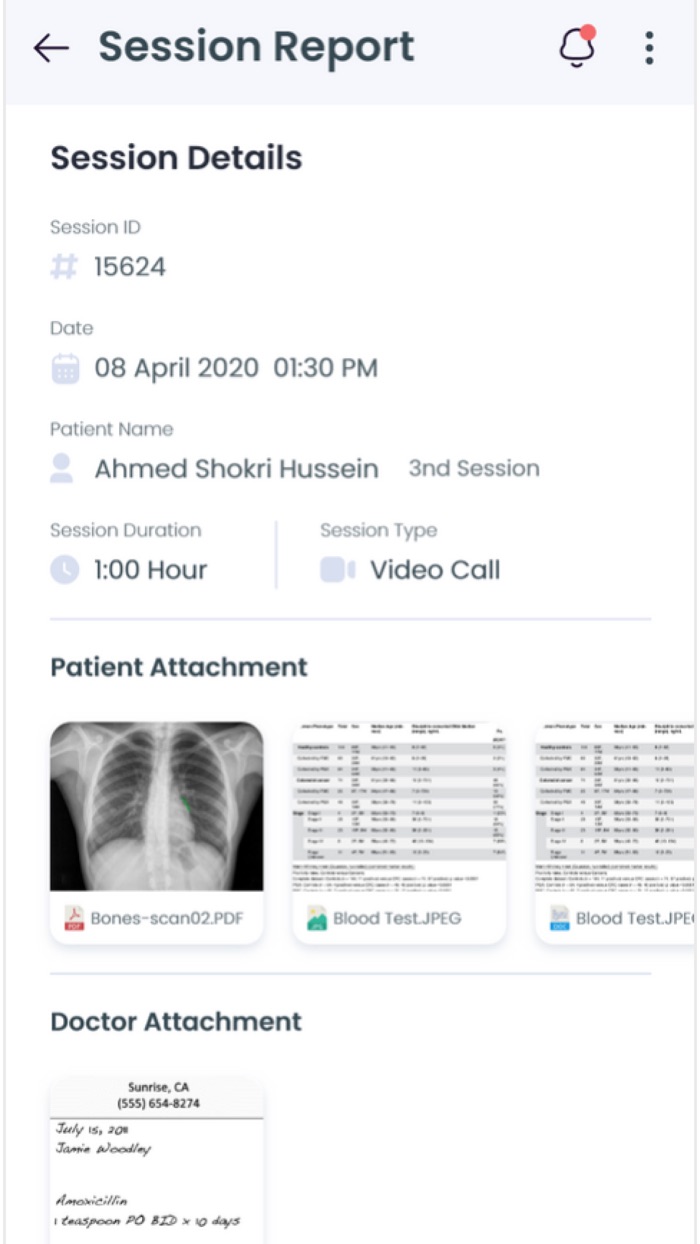Click the session ID hashtag icon
This screenshot has height=1244, width=700.
tap(62, 264)
